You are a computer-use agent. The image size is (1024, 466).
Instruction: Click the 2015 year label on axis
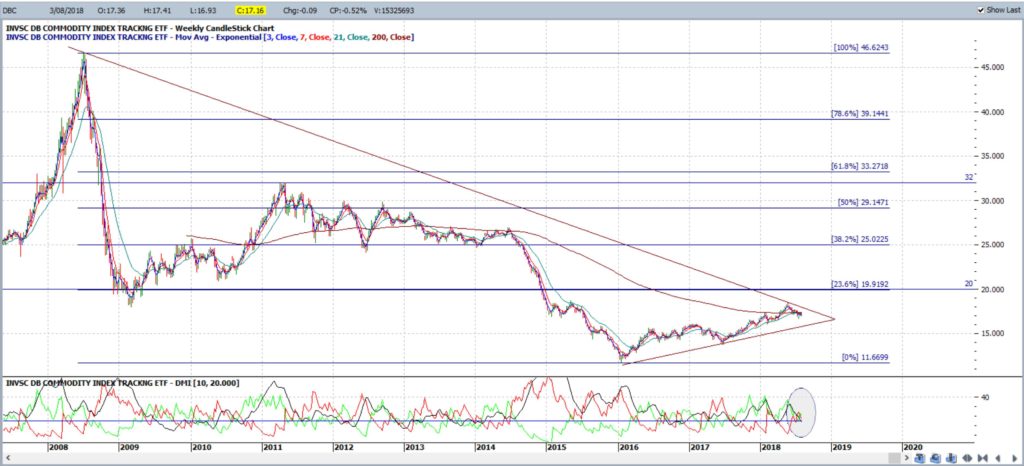pos(556,448)
